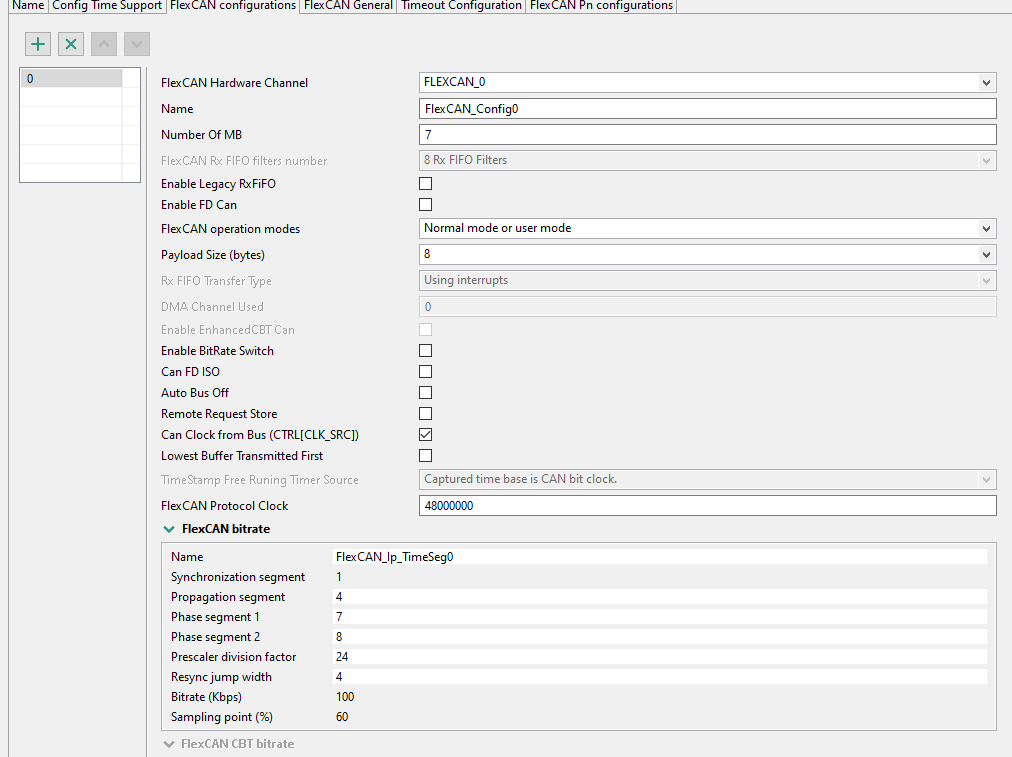
Task: Open the FlexCAN Pn configurations tab
Action: click(602, 6)
